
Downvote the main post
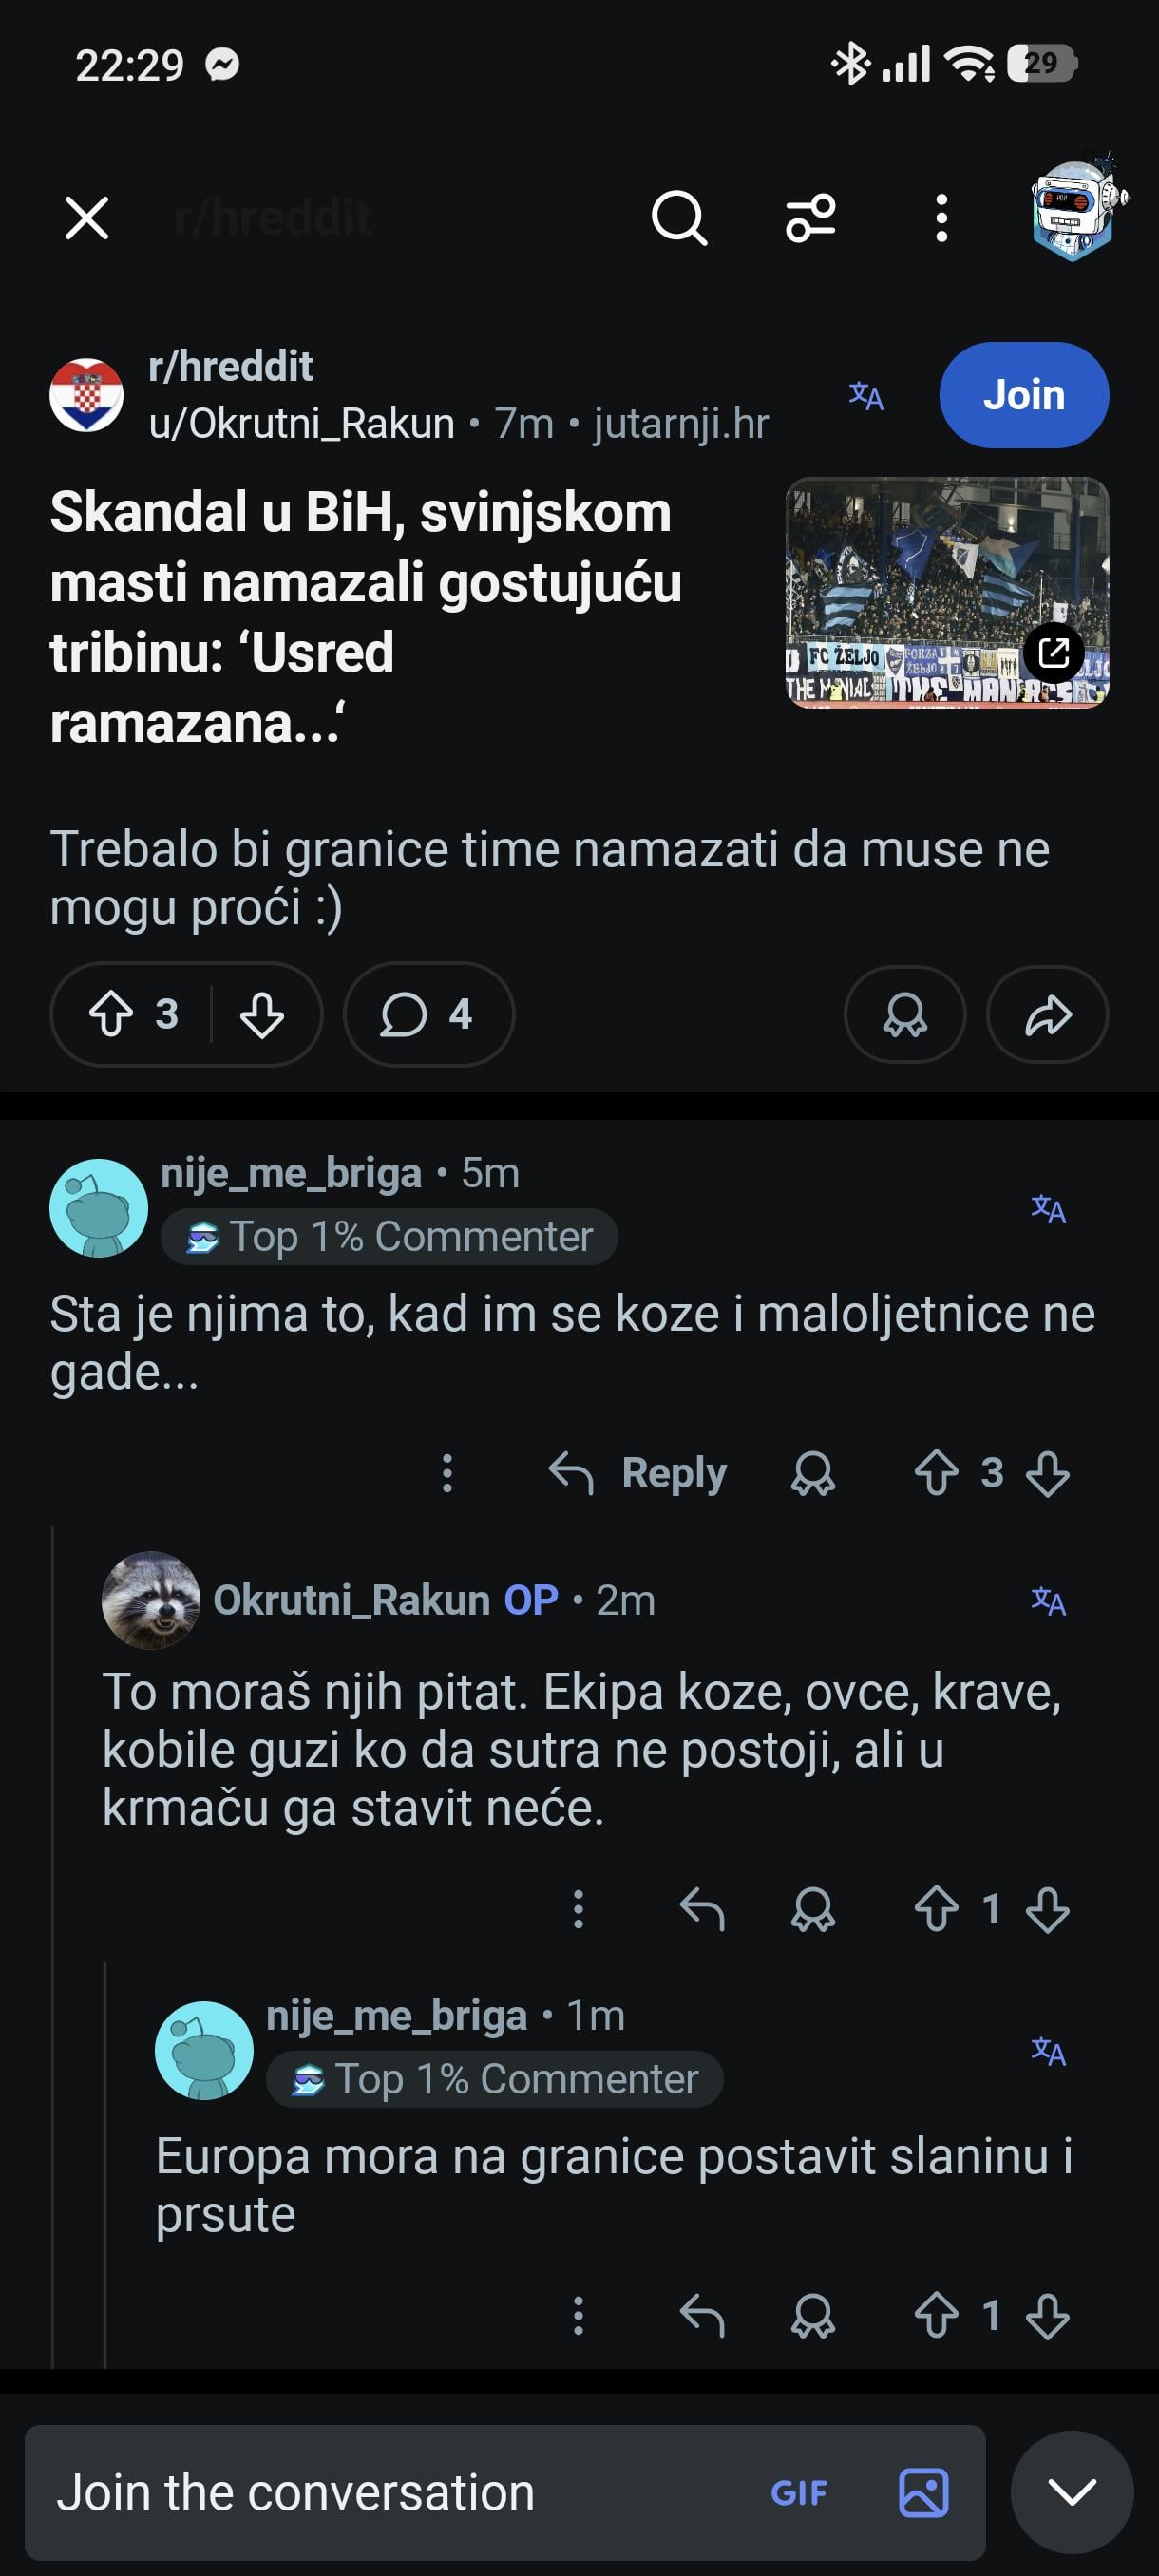tap(262, 1014)
